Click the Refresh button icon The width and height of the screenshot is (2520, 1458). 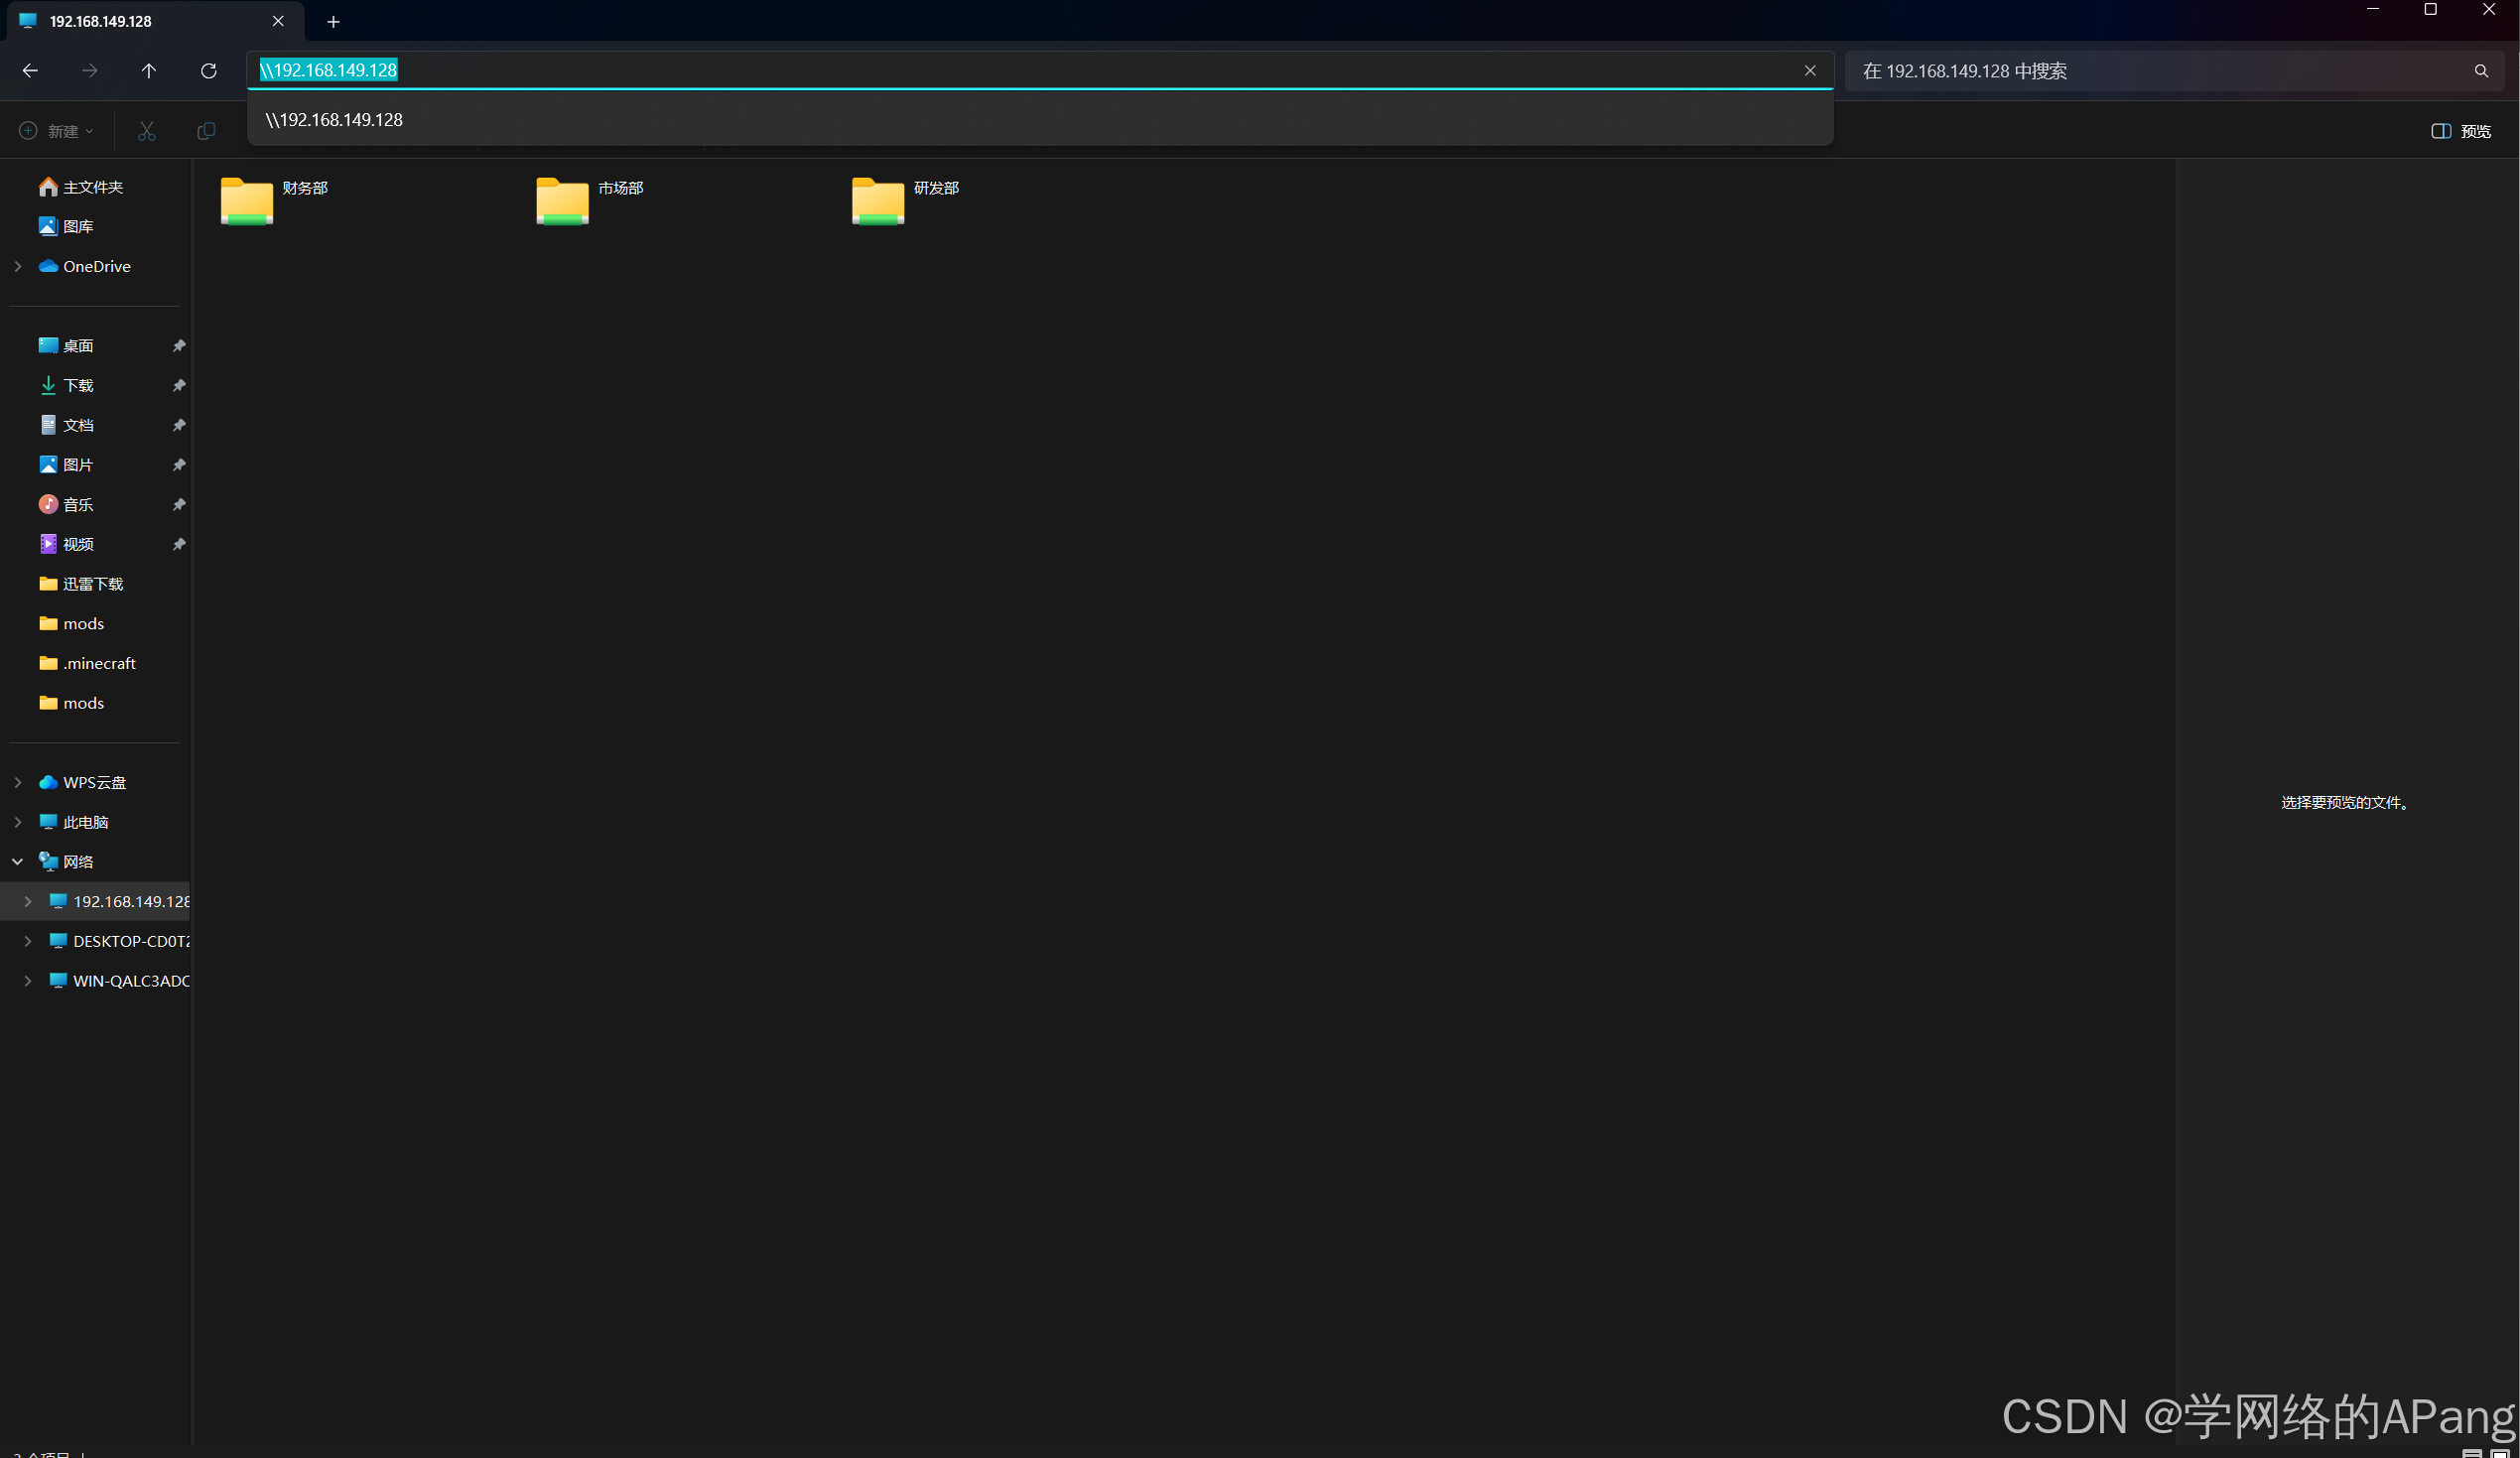pos(208,71)
